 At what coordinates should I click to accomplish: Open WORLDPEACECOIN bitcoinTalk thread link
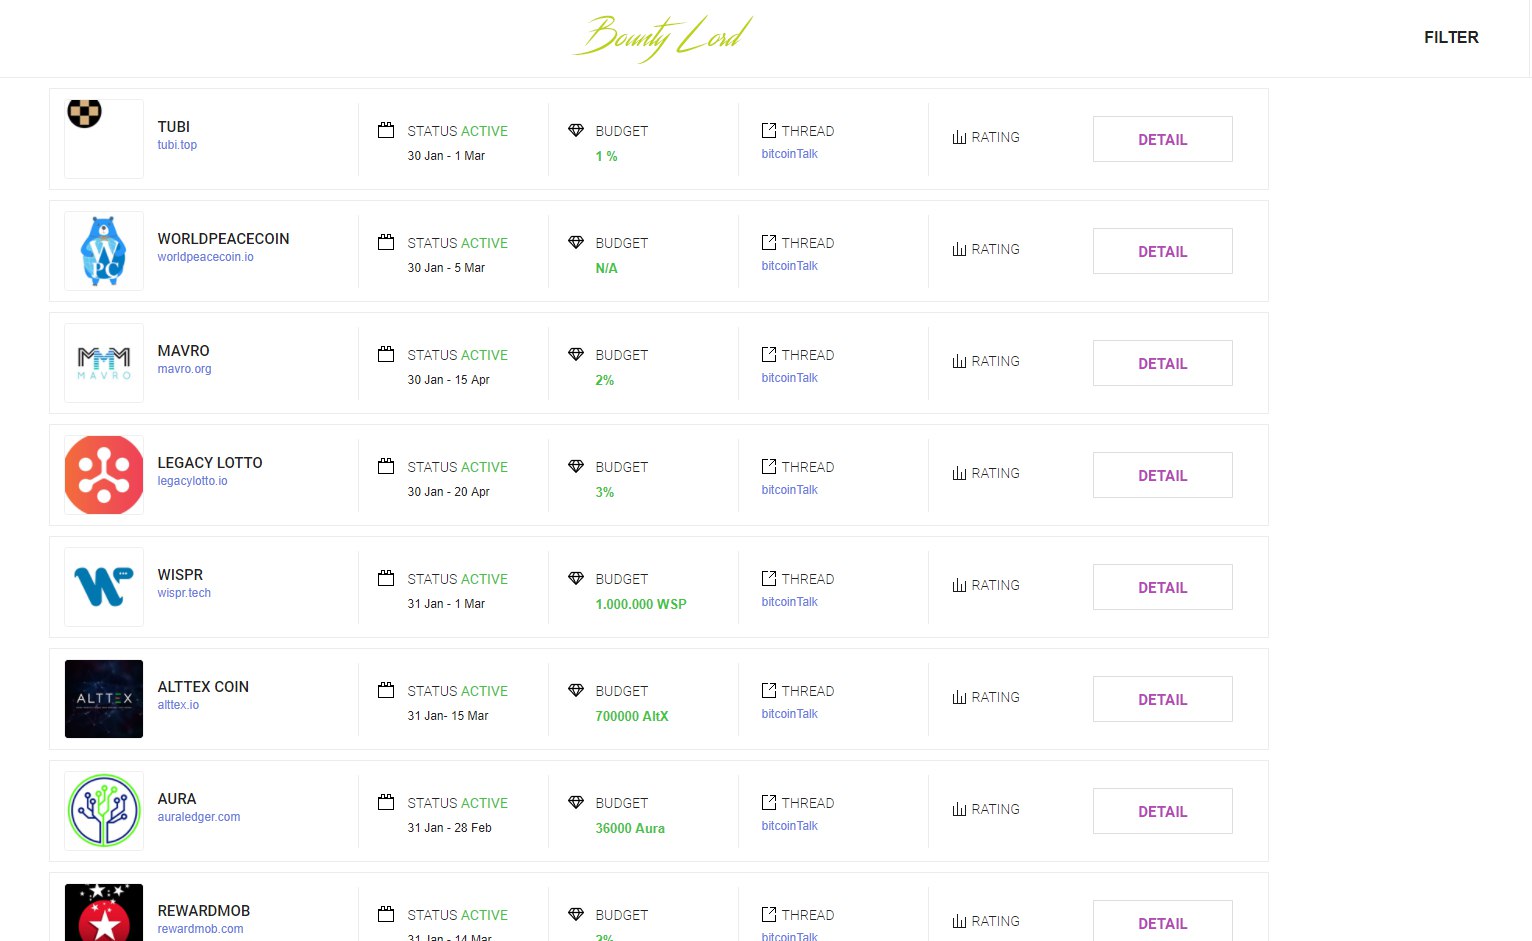(789, 266)
